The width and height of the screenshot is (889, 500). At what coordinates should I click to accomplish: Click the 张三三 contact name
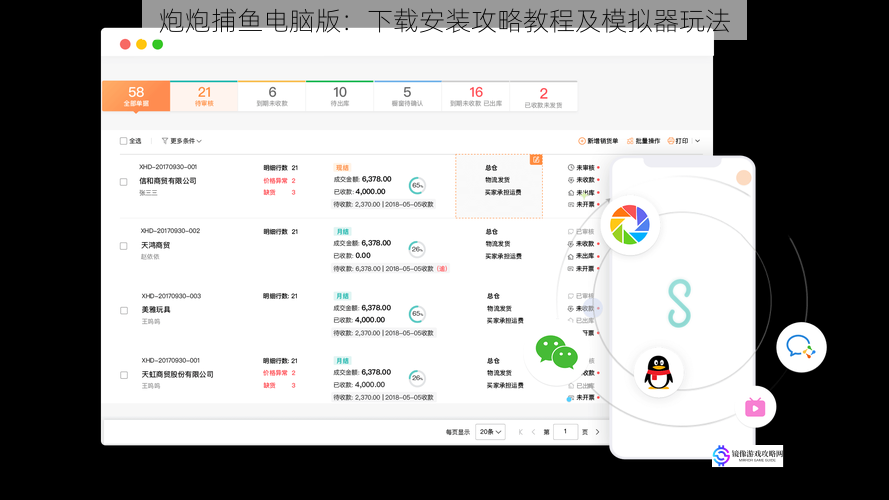tap(148, 193)
